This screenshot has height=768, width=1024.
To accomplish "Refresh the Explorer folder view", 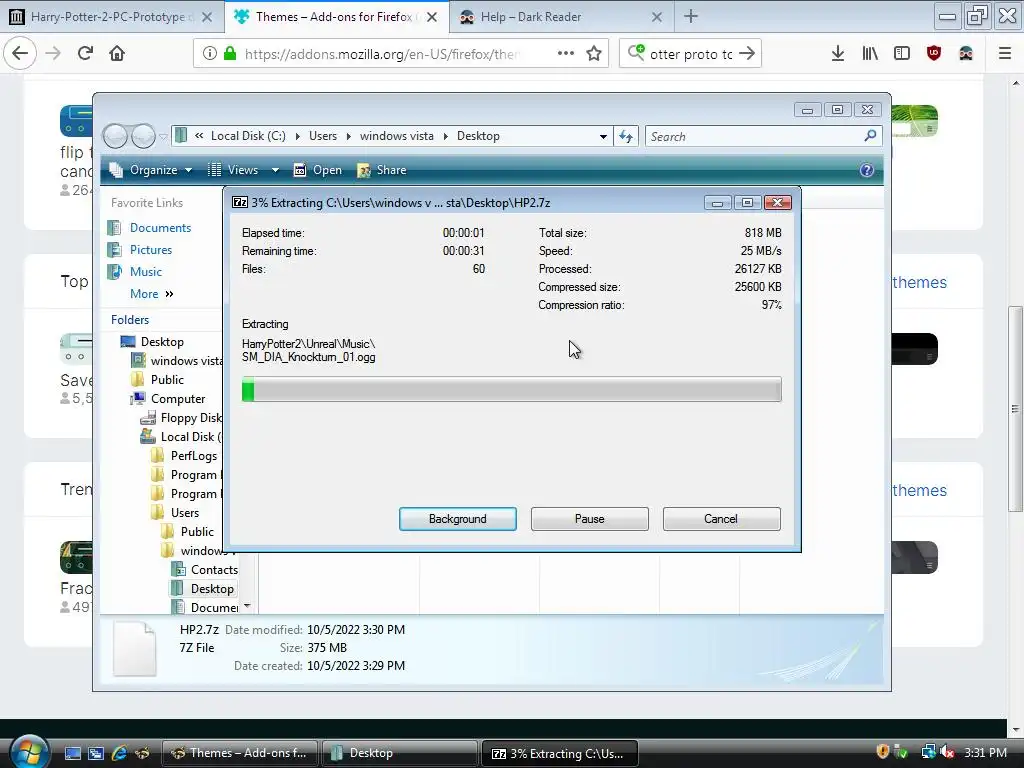I will point(626,136).
